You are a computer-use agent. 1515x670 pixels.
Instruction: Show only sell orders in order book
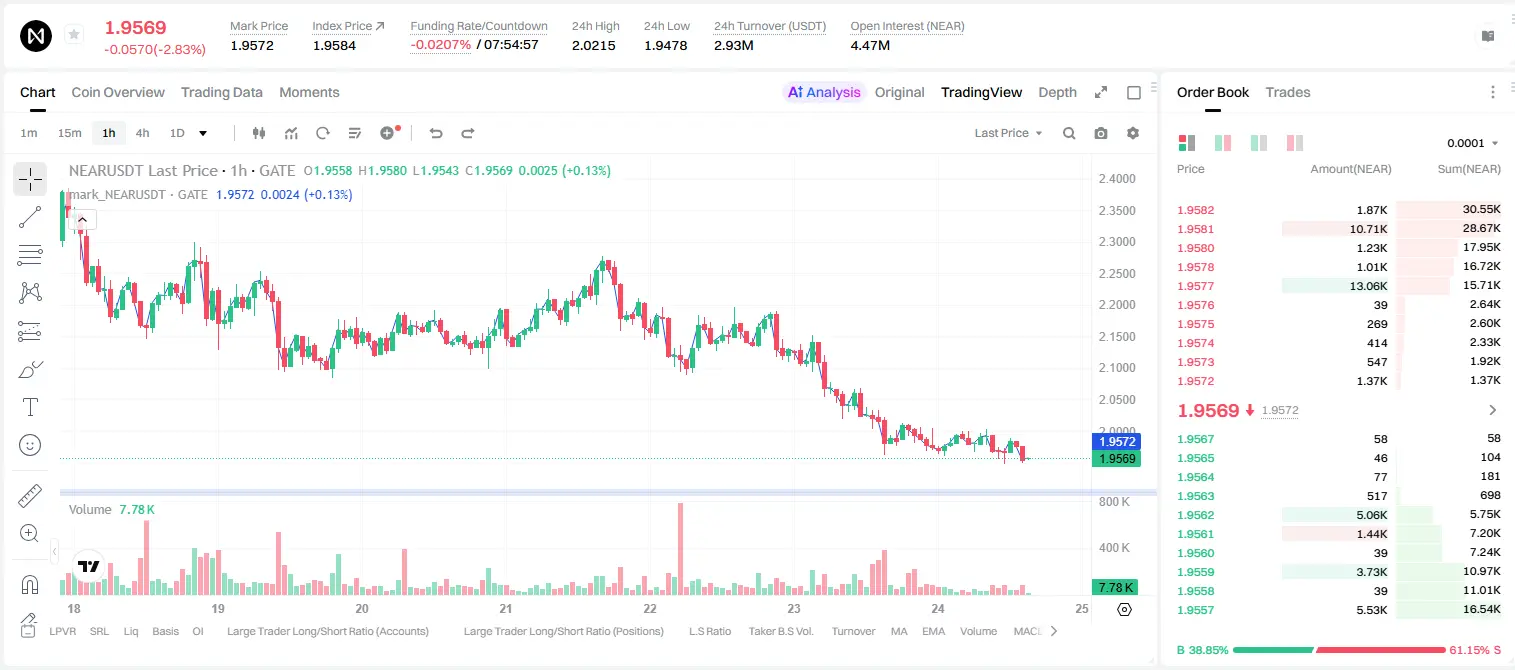(1295, 143)
